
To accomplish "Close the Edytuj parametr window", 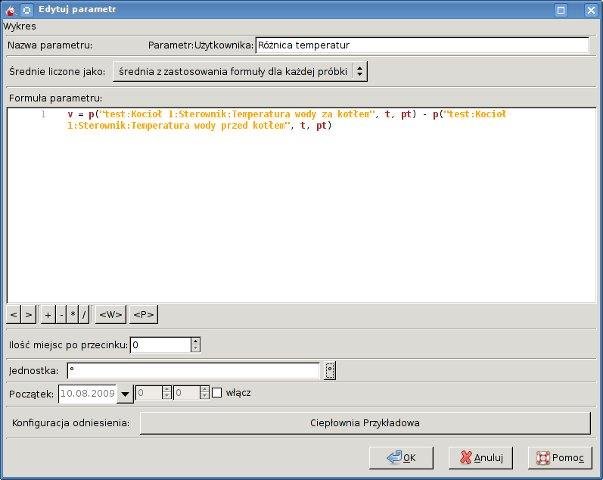I will click(x=591, y=10).
